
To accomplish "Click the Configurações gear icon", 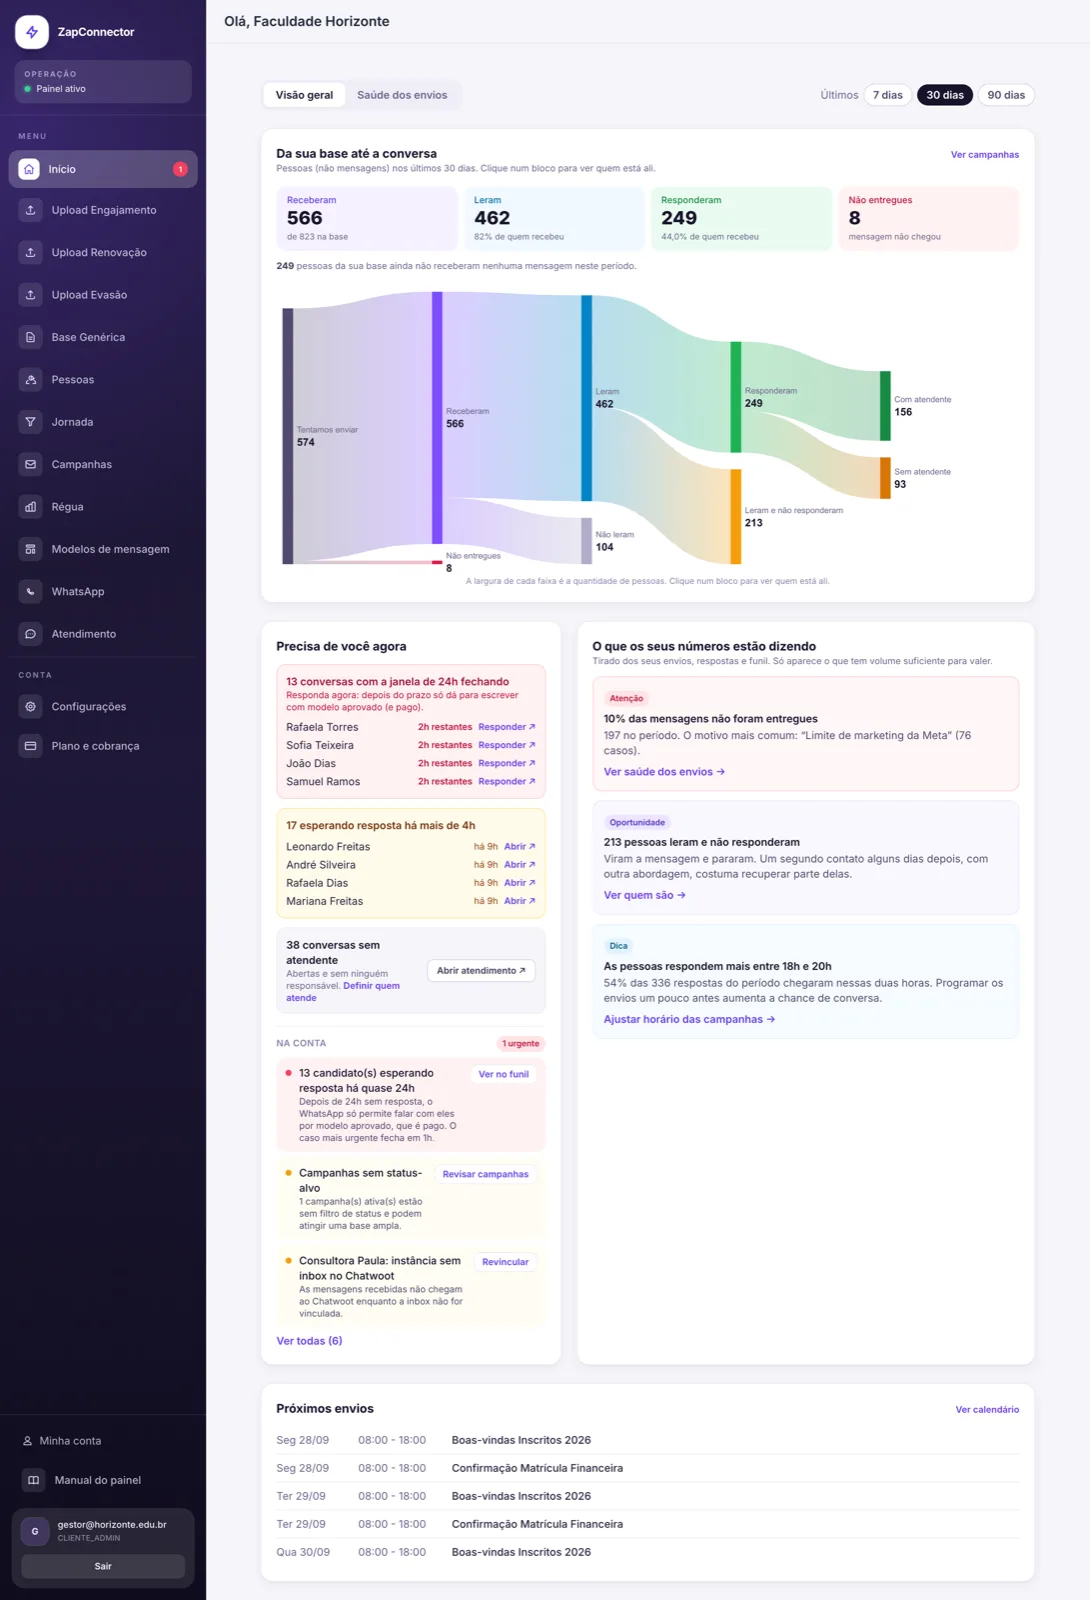I will coord(30,706).
